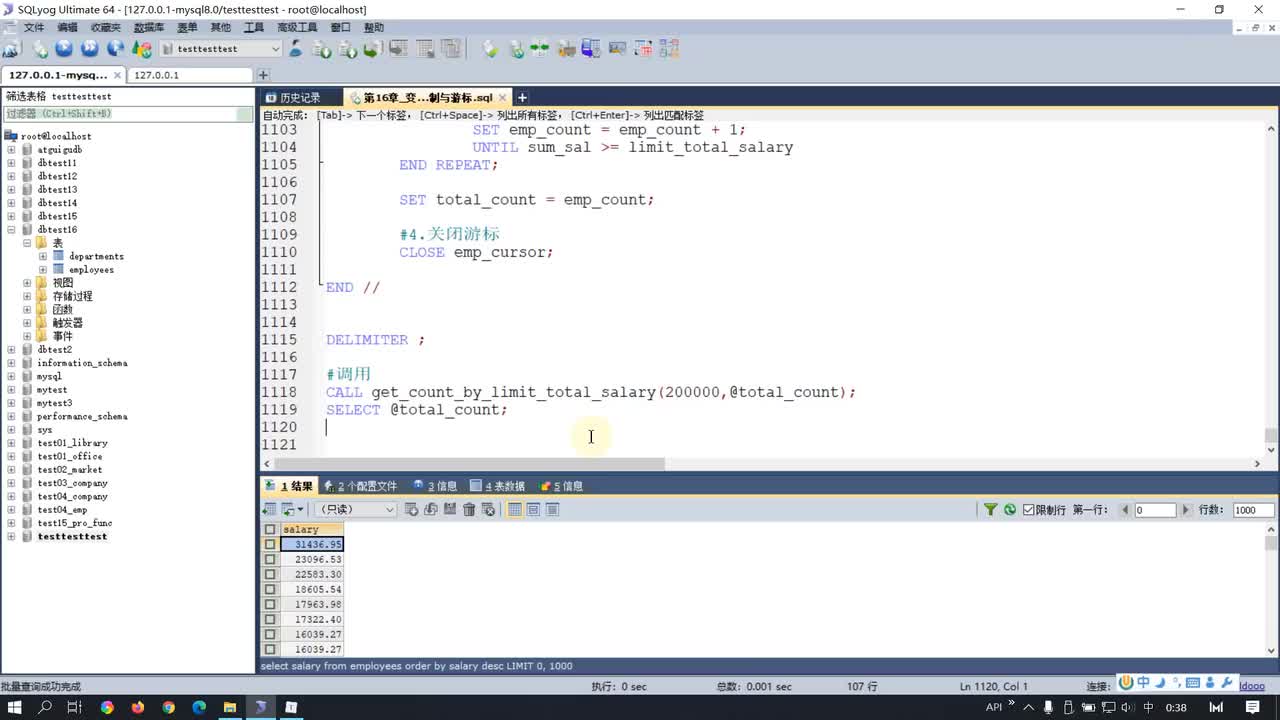Click the Execute All Queries icon
Screen dimensions: 1280x720
90,48
